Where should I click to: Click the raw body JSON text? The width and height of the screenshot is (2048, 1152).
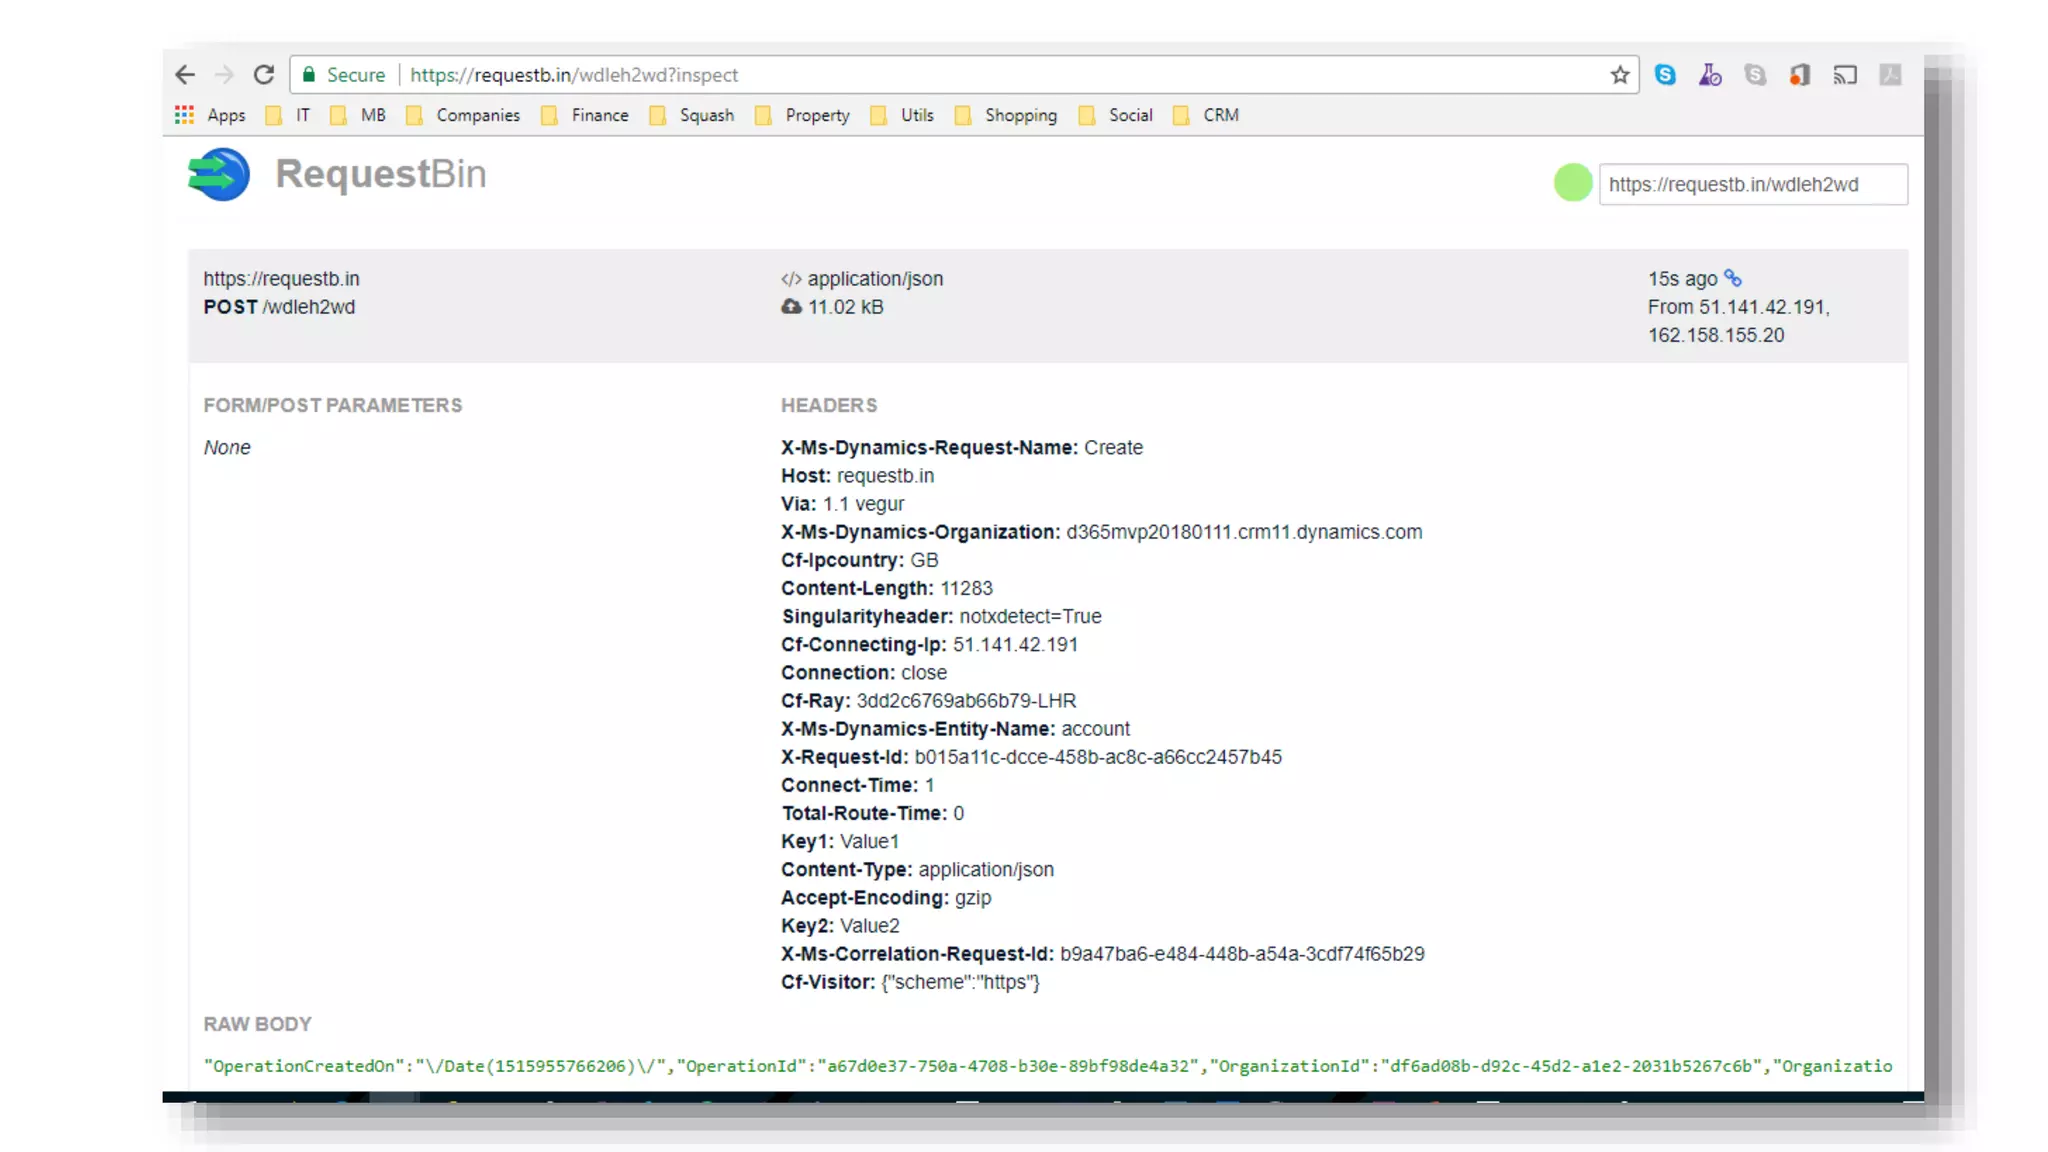click(x=1046, y=1066)
